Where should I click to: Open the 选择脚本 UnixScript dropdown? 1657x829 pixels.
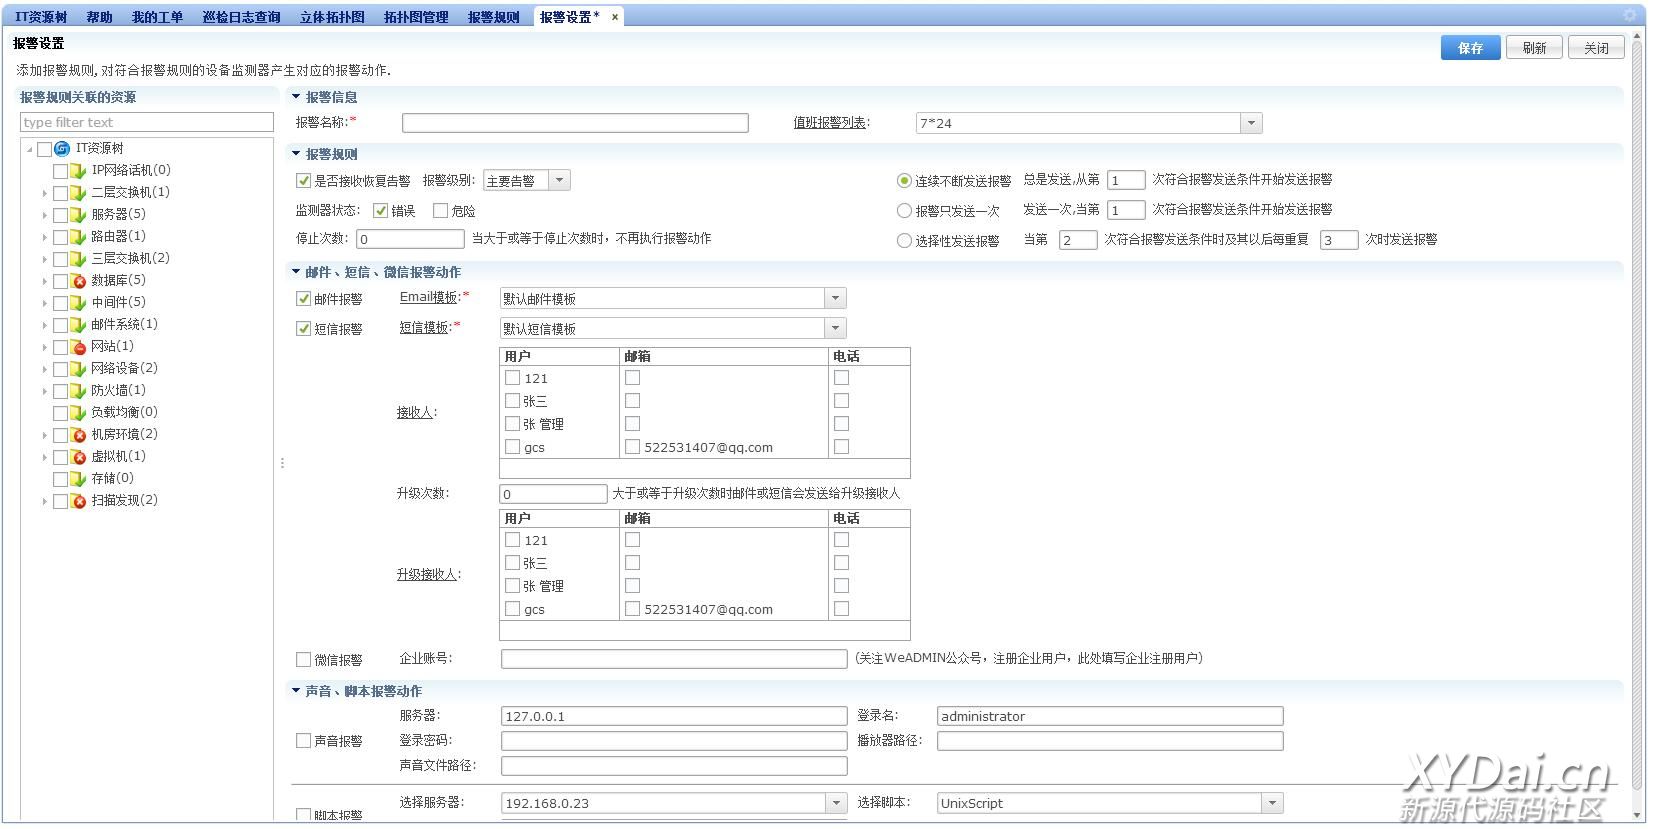(x=1272, y=803)
